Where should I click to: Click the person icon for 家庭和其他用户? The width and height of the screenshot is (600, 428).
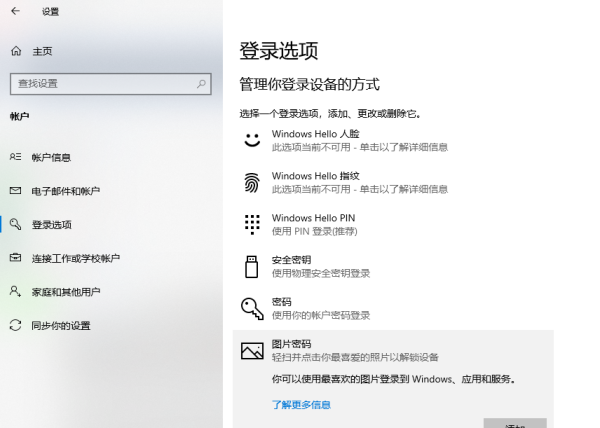tap(15, 291)
